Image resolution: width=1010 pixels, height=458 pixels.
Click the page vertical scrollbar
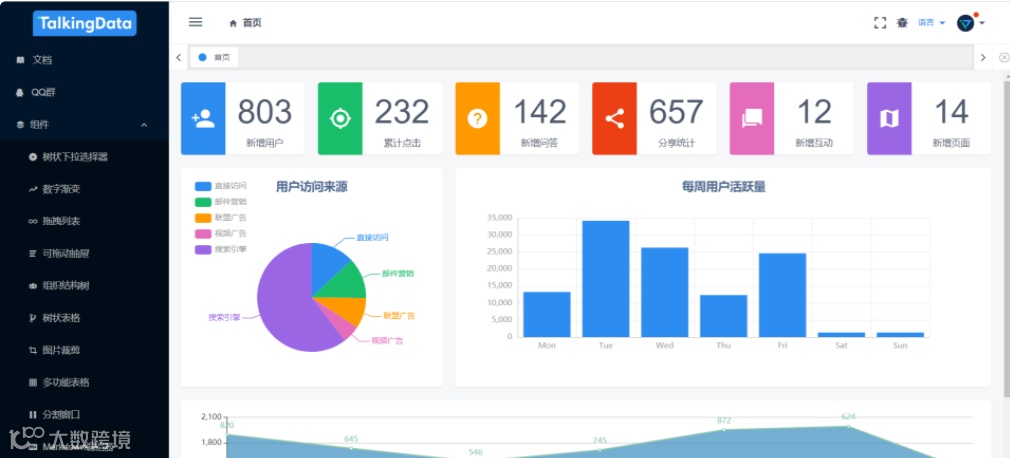point(1007,236)
